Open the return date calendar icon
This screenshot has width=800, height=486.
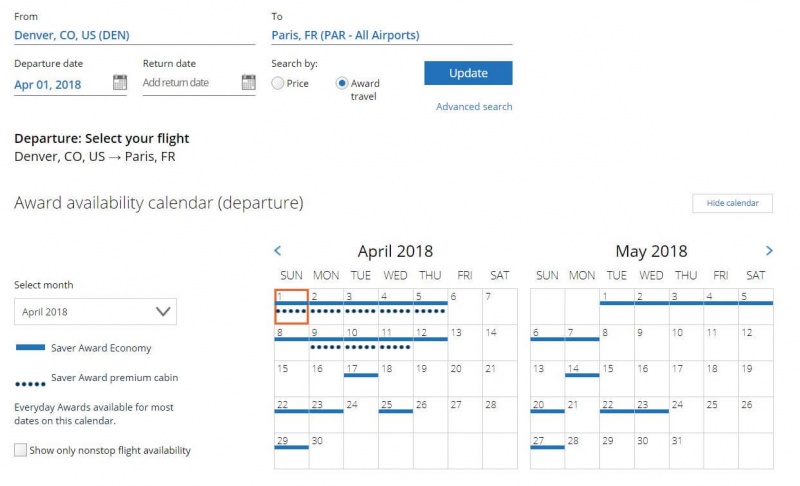click(248, 83)
